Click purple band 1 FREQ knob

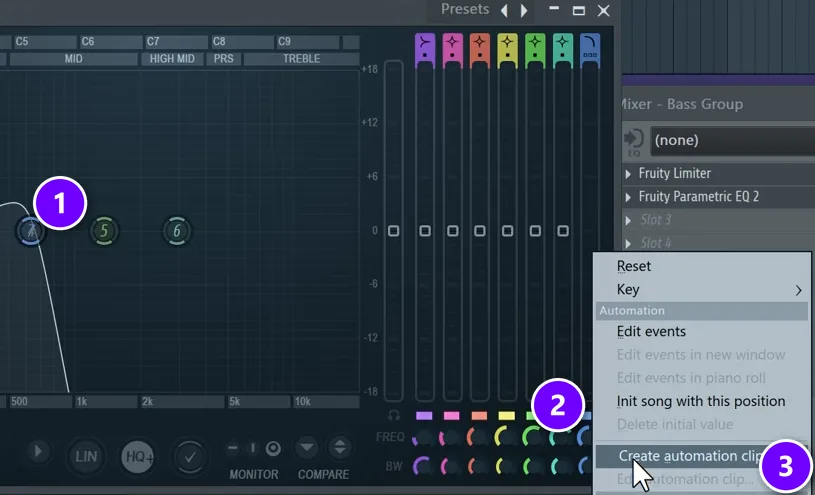[423, 437]
